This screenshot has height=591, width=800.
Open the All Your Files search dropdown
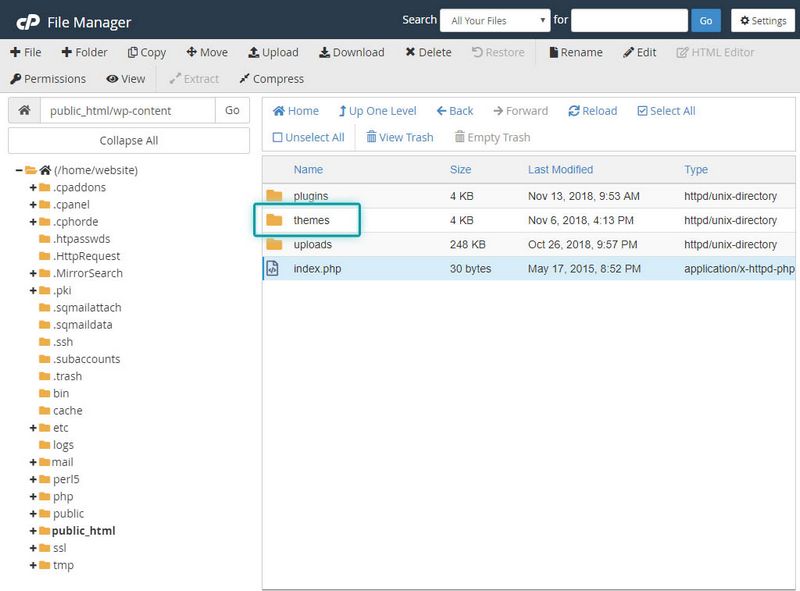click(x=495, y=20)
